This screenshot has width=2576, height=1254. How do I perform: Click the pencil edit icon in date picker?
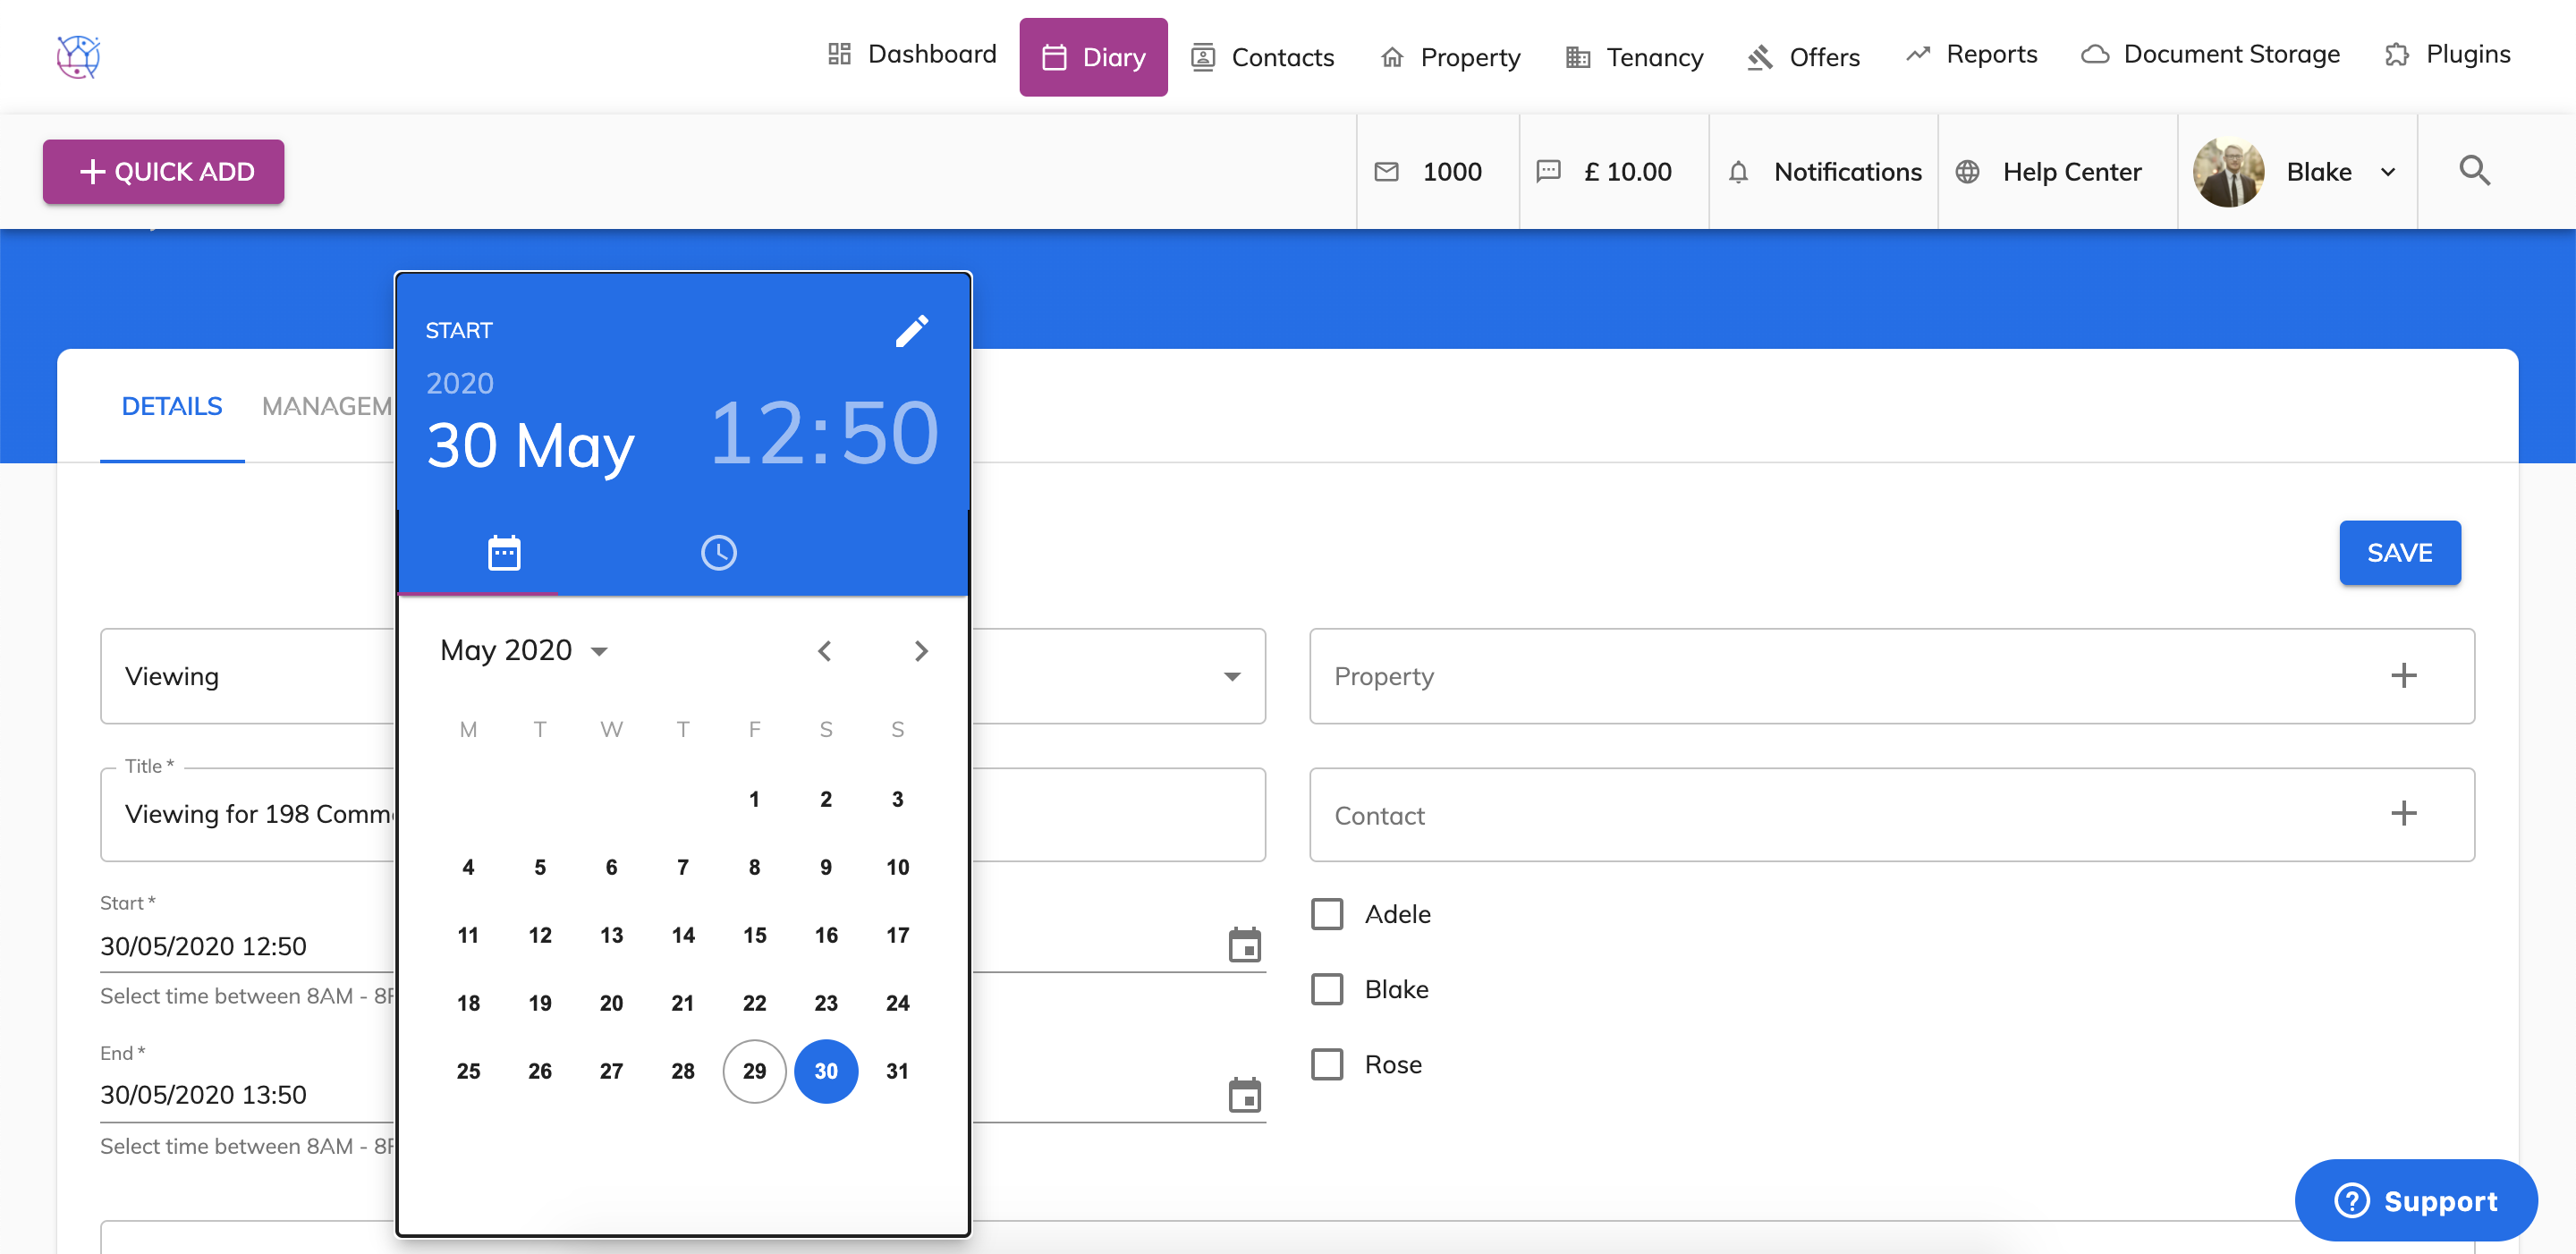point(911,331)
